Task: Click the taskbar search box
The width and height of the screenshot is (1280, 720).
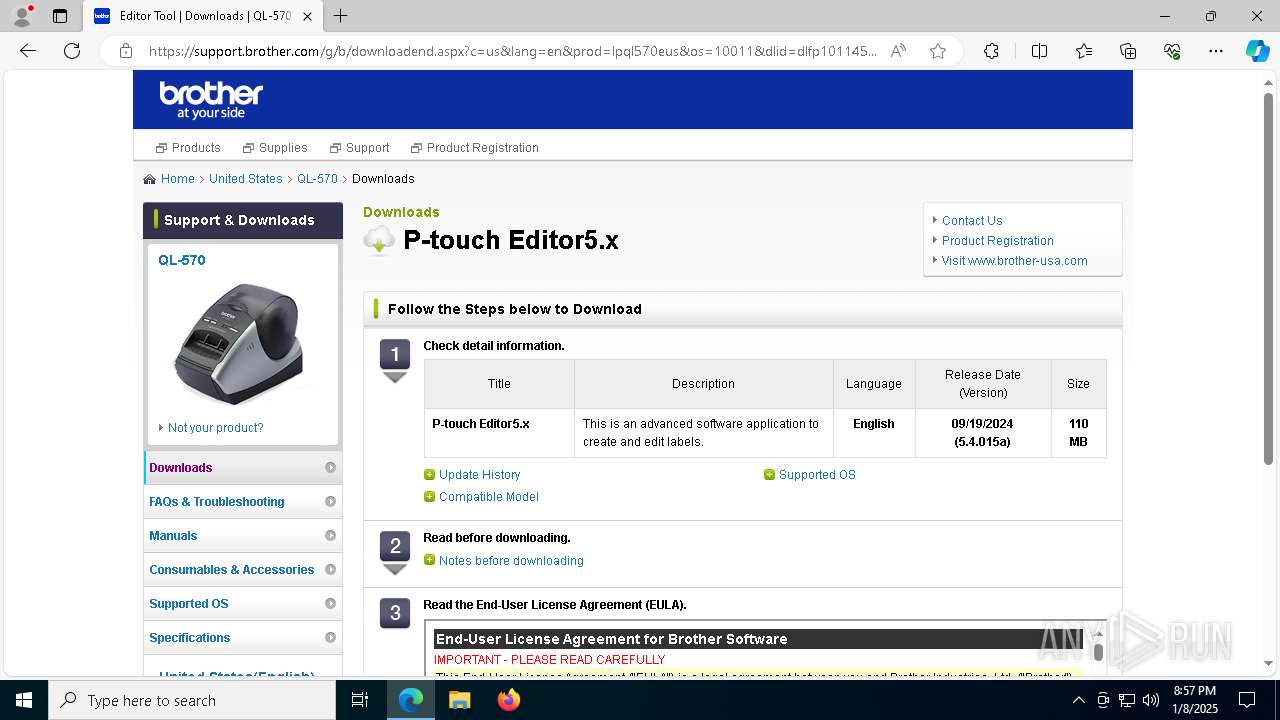Action: [192, 700]
